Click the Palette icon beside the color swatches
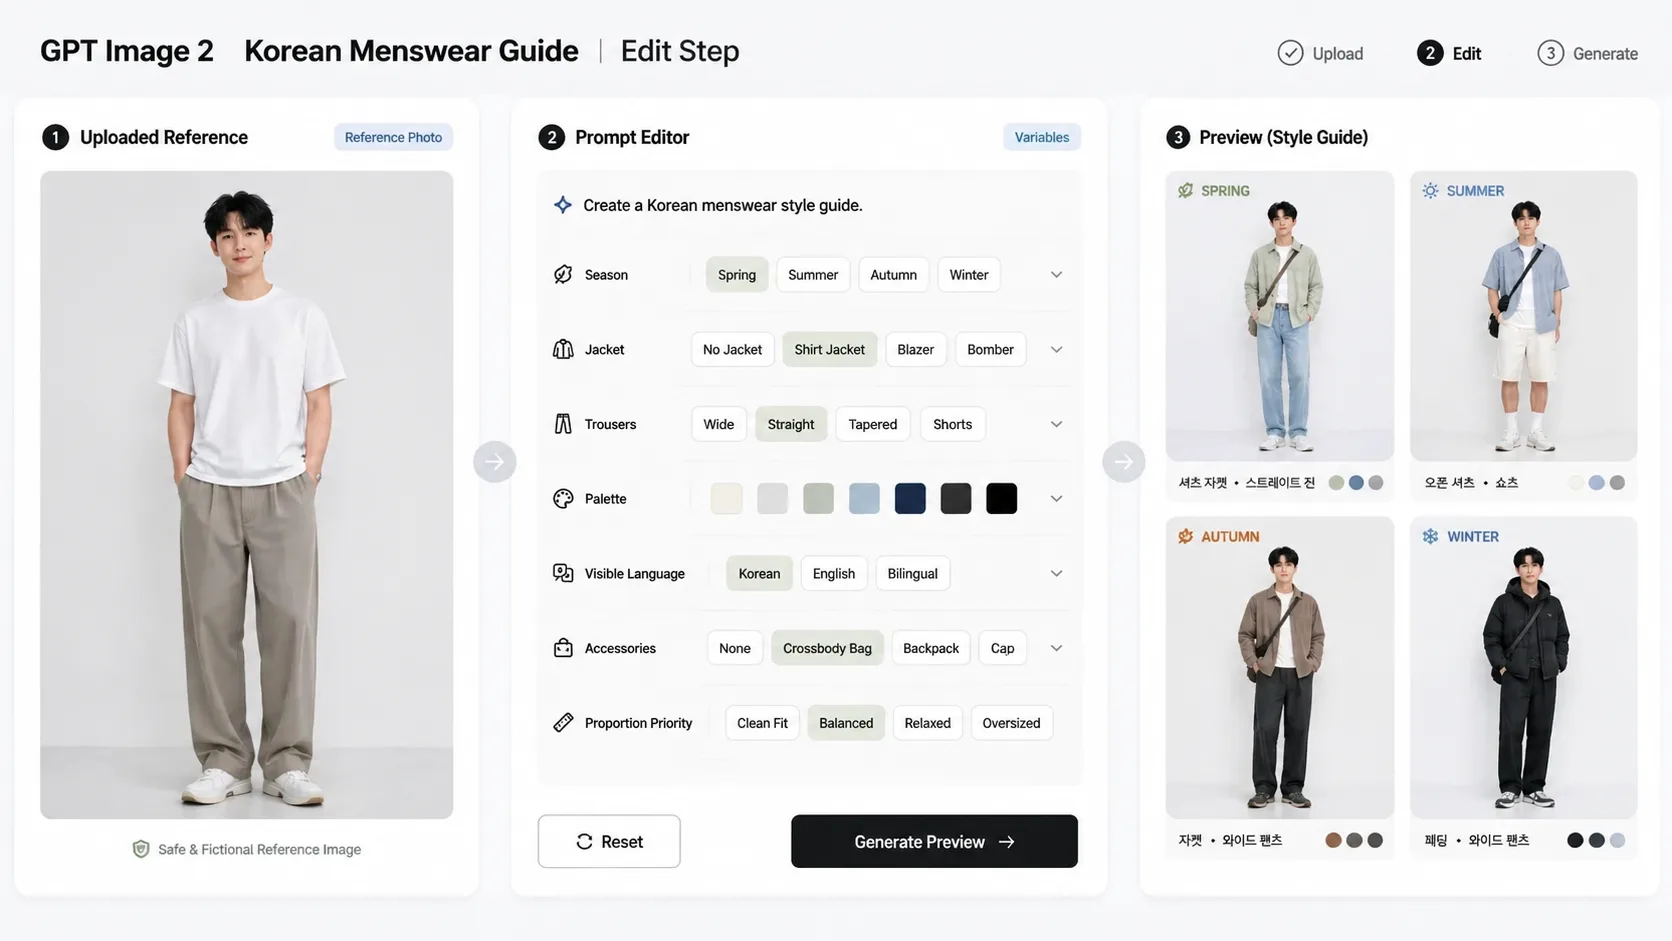 [x=563, y=497]
